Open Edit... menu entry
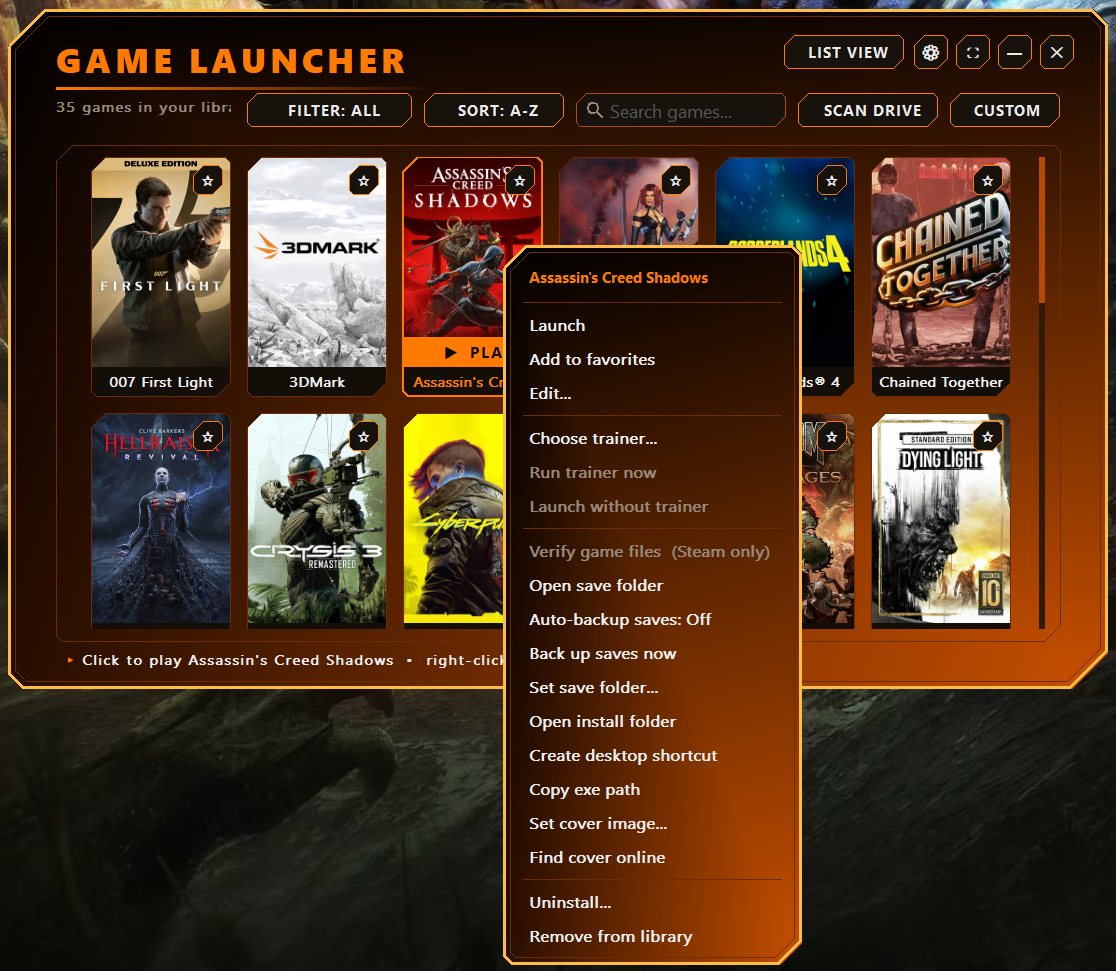The image size is (1116, 971). coord(652,394)
